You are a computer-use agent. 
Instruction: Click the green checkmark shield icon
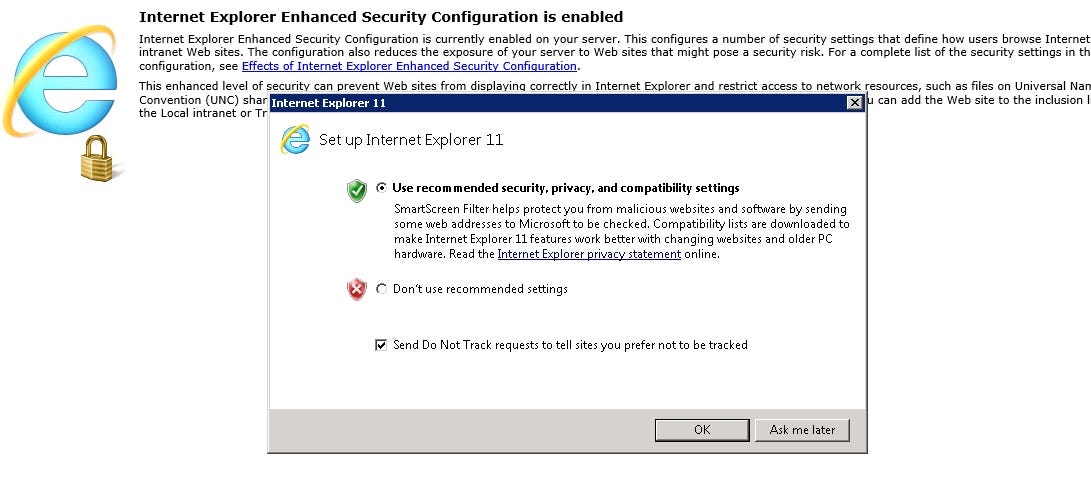pyautogui.click(x=357, y=190)
